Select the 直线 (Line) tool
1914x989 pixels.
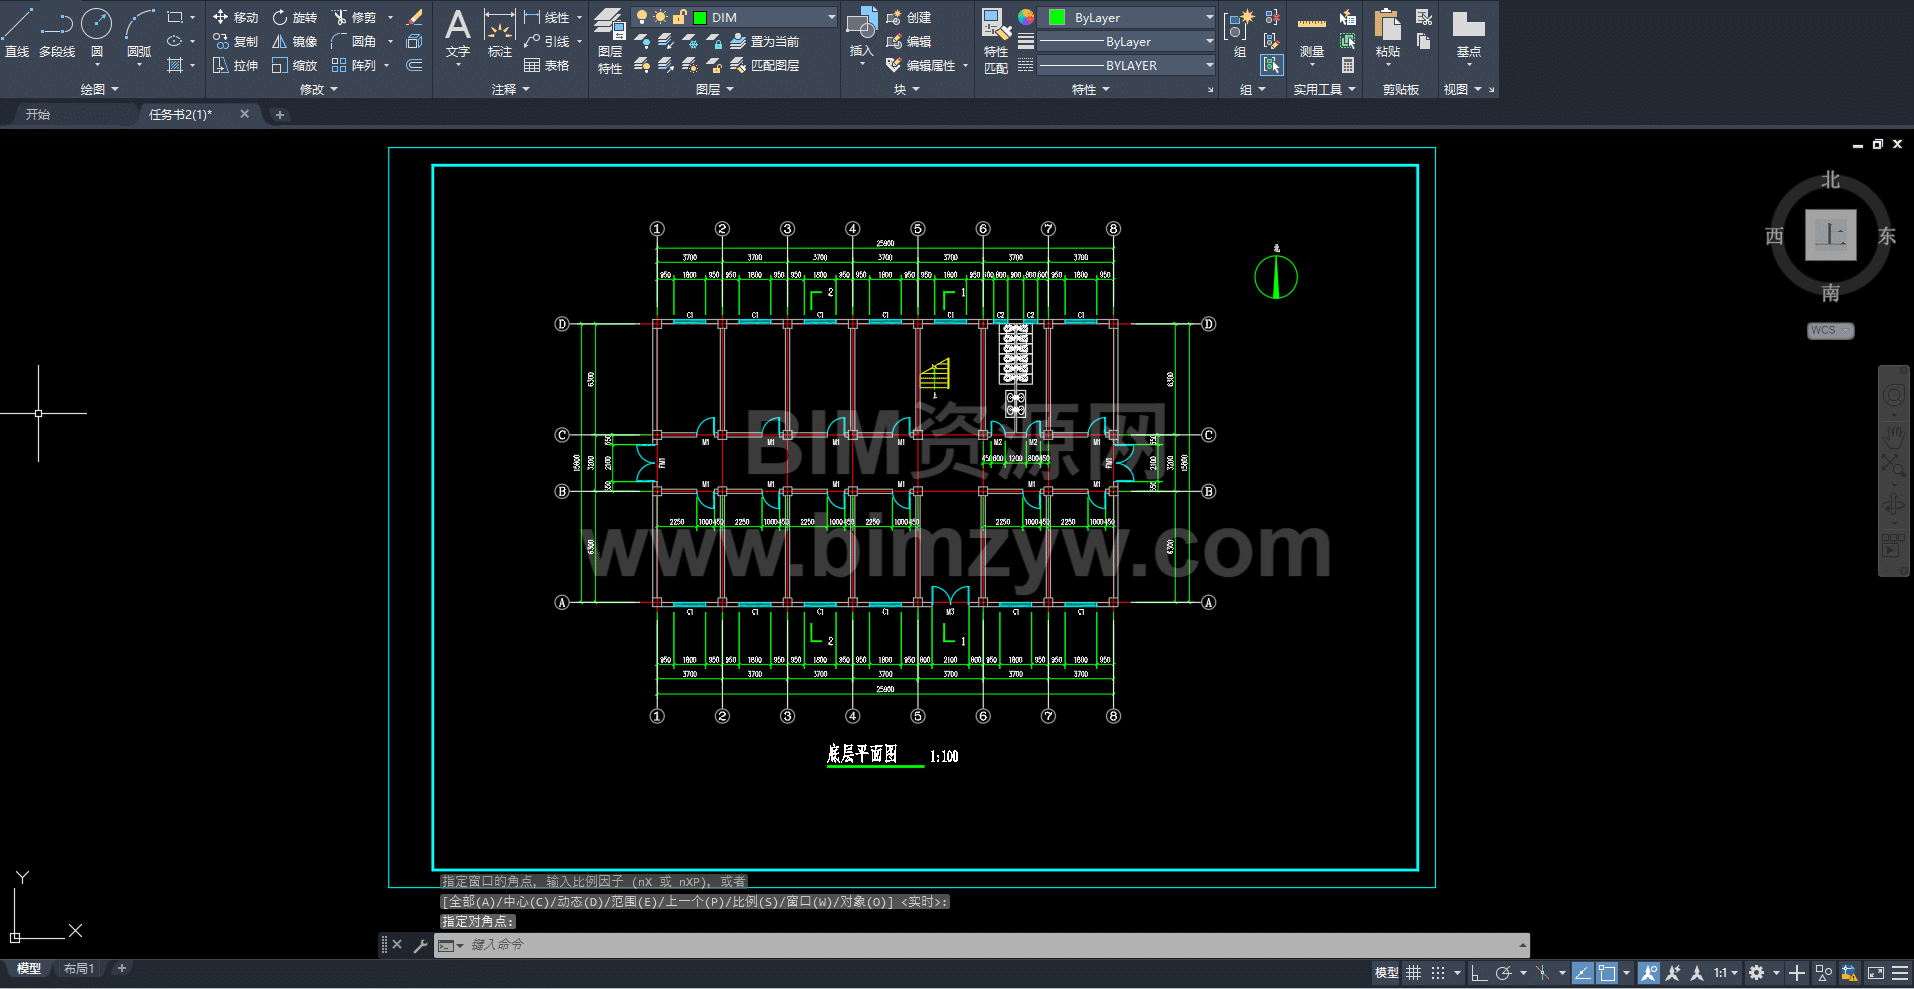[x=18, y=33]
